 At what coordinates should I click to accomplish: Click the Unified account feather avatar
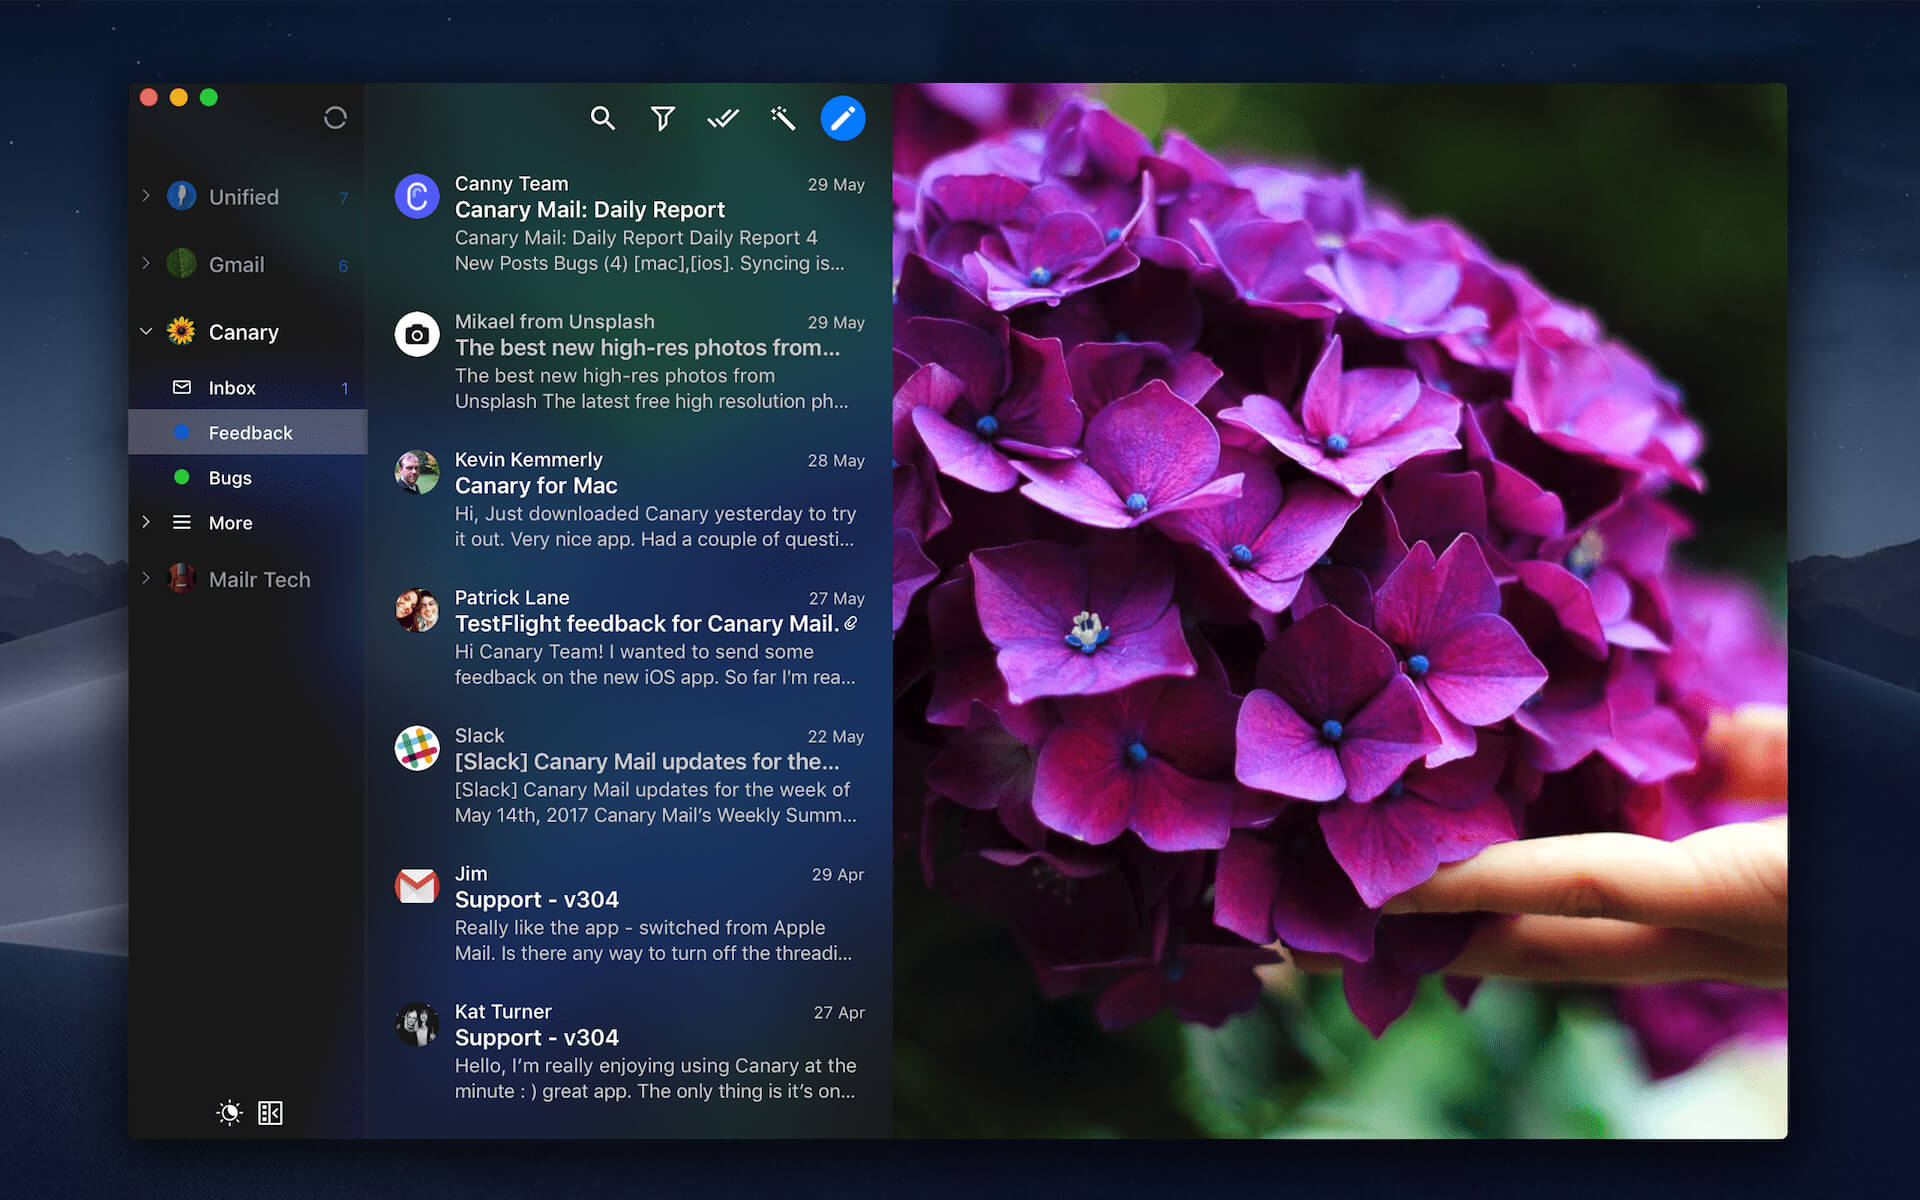pos(181,196)
